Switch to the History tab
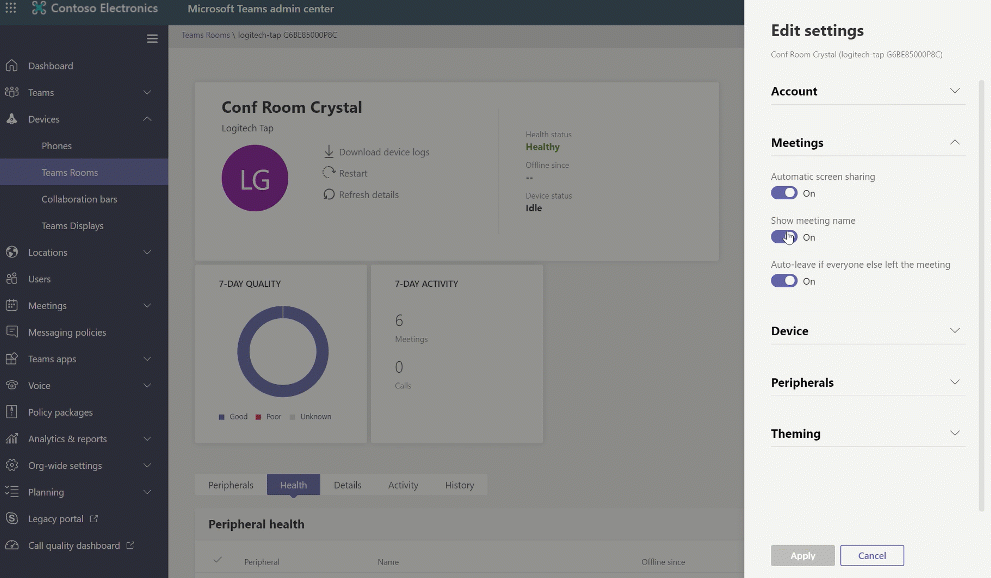This screenshot has width=991, height=578. (459, 485)
